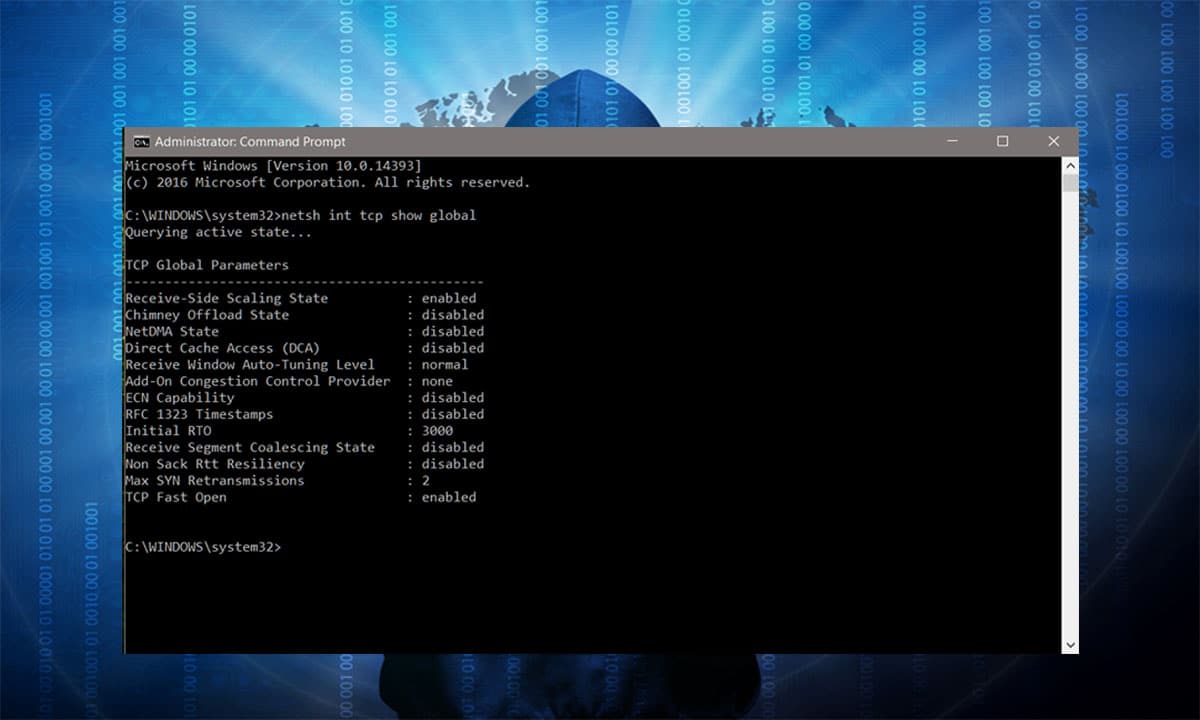Click the '3000' Initial RTO value
Image resolution: width=1200 pixels, height=720 pixels.
[x=437, y=431]
